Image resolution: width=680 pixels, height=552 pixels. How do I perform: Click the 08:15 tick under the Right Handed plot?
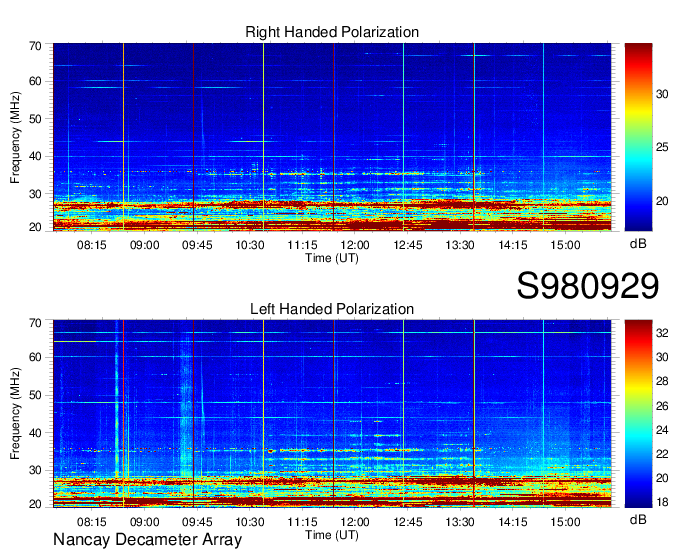(92, 245)
